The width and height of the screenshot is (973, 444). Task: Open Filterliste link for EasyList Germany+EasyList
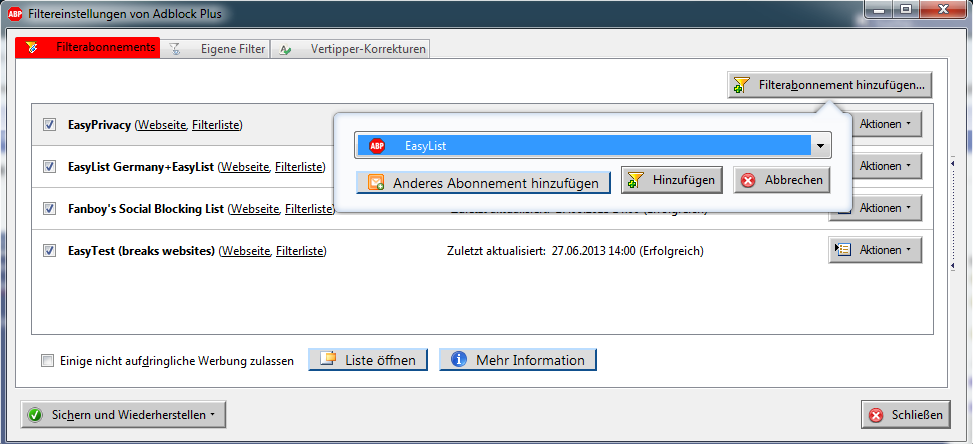click(299, 167)
